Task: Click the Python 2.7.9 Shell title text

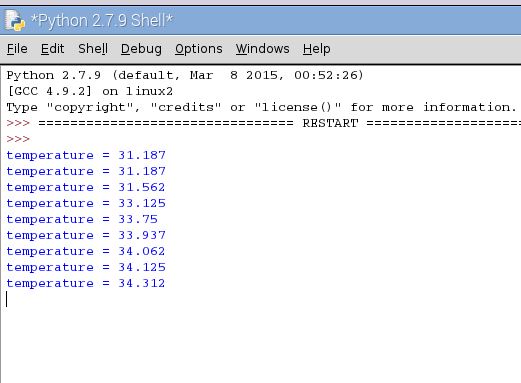Action: click(102, 20)
